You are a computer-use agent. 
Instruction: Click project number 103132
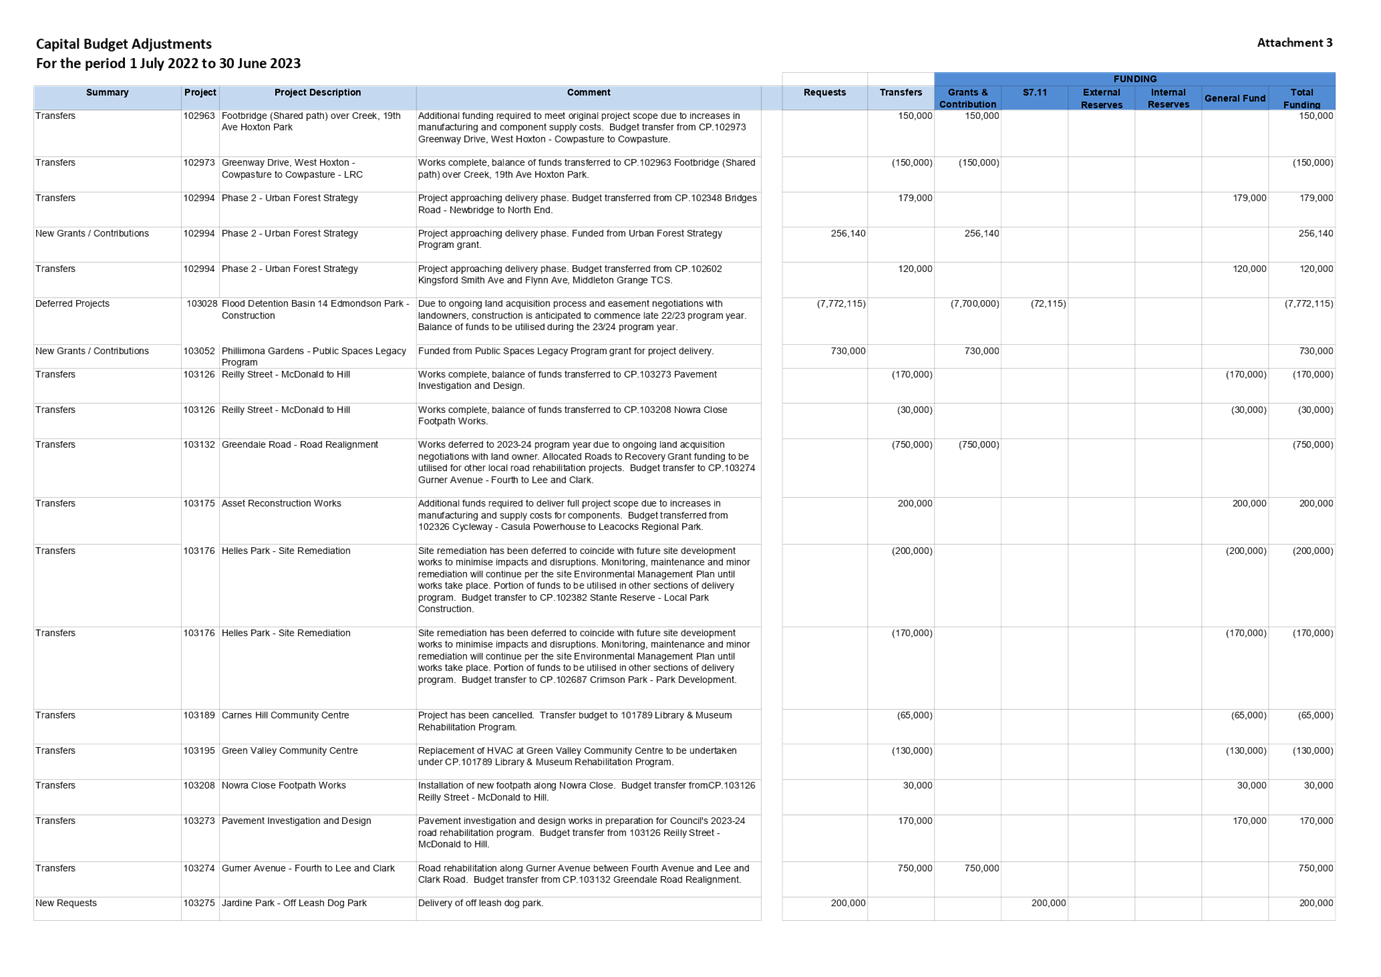(x=199, y=445)
